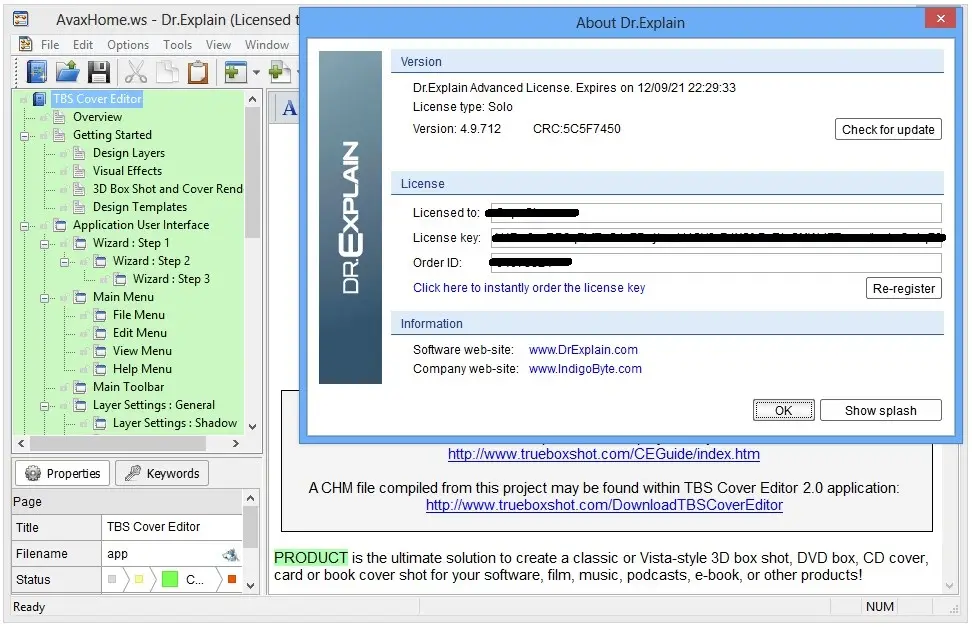Click the Title value TBS Cover Editor
Viewport: 972px width, 627px height.
(153, 527)
